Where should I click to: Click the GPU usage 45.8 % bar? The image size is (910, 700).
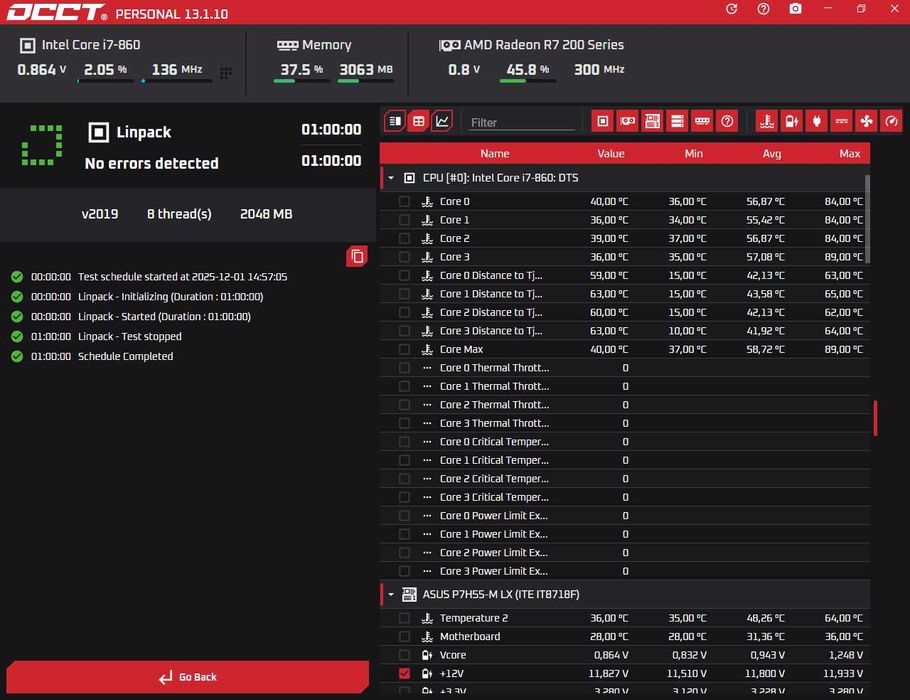point(528,81)
